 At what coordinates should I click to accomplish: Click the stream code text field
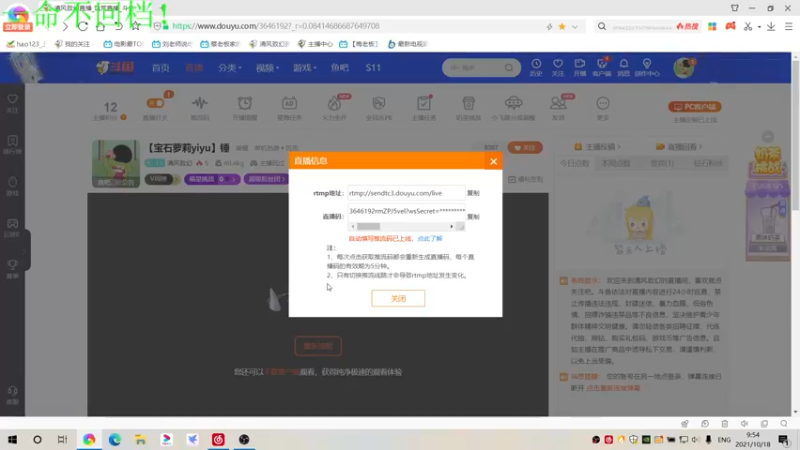pyautogui.click(x=406, y=211)
